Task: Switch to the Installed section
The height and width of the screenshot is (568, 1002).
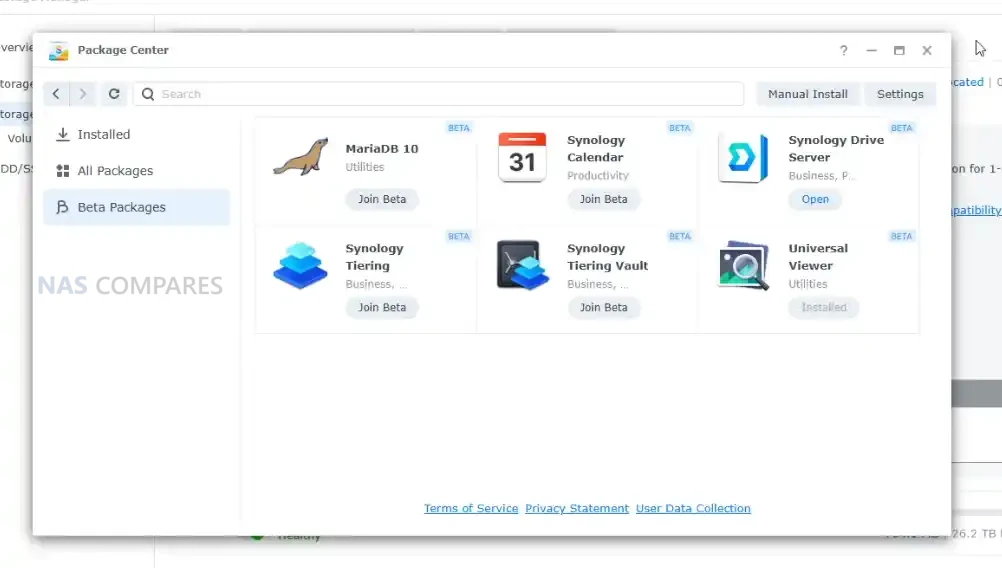Action: (x=104, y=134)
